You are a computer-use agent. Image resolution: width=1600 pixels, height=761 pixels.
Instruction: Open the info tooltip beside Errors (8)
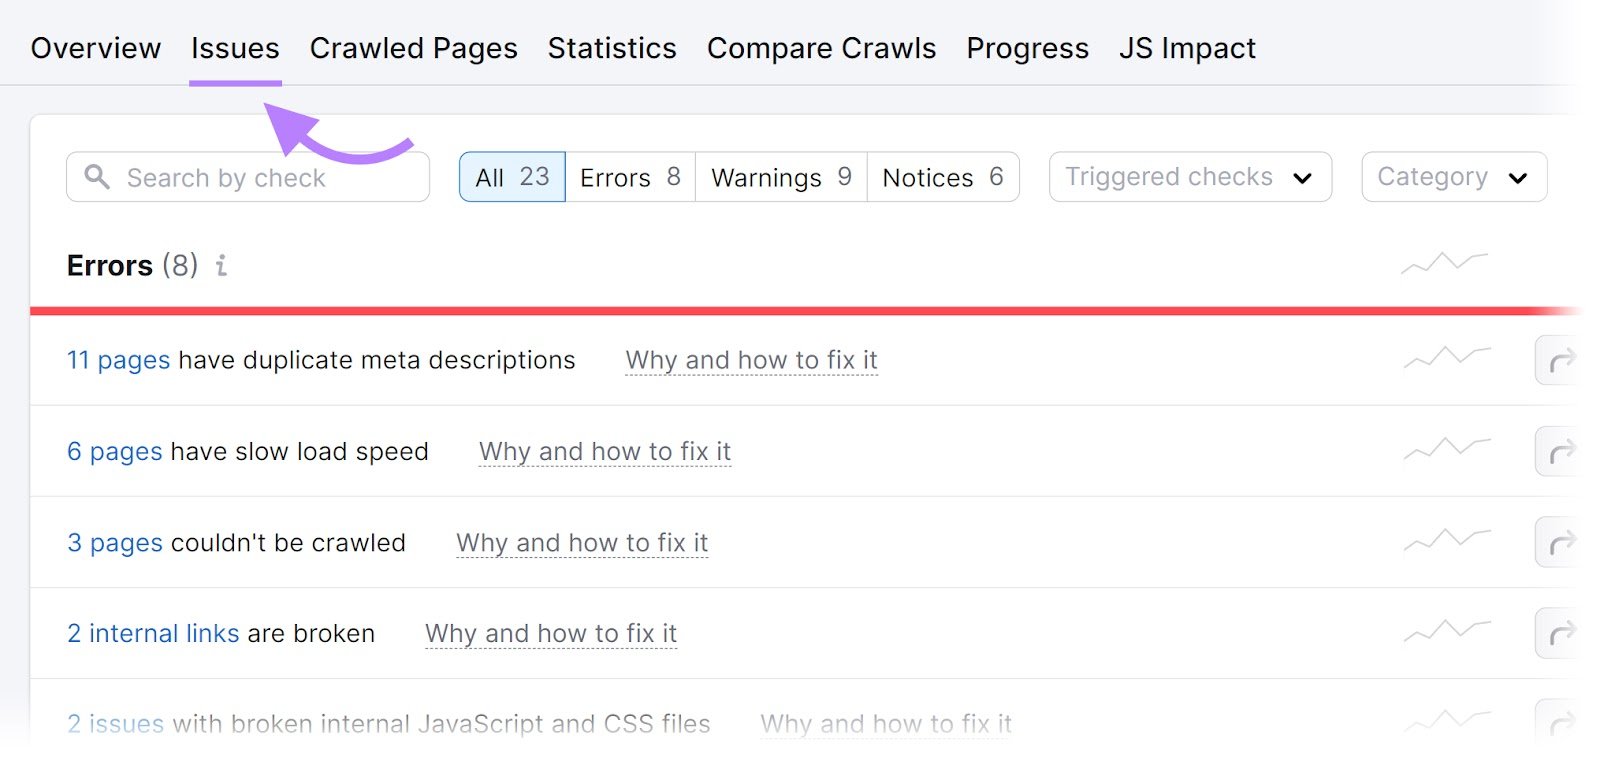tap(221, 266)
